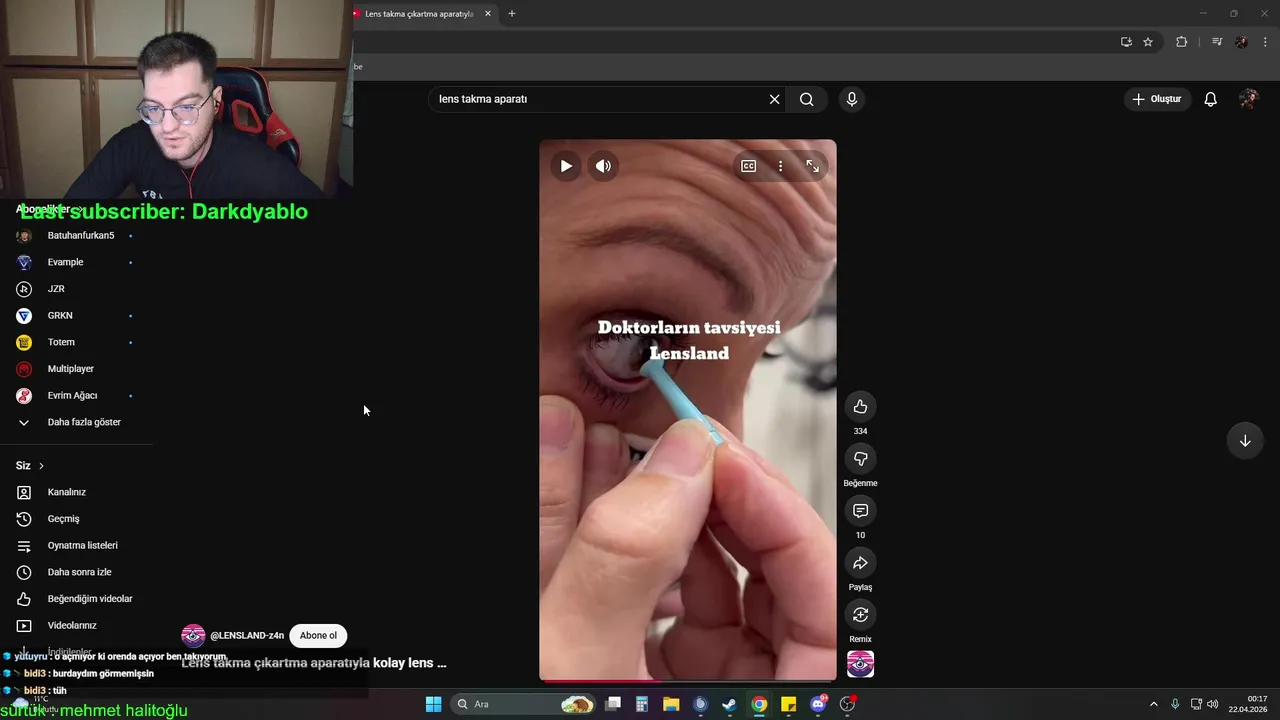Open Chrome profile avatar
Screen dimensions: 1280x720
pyautogui.click(x=1241, y=42)
